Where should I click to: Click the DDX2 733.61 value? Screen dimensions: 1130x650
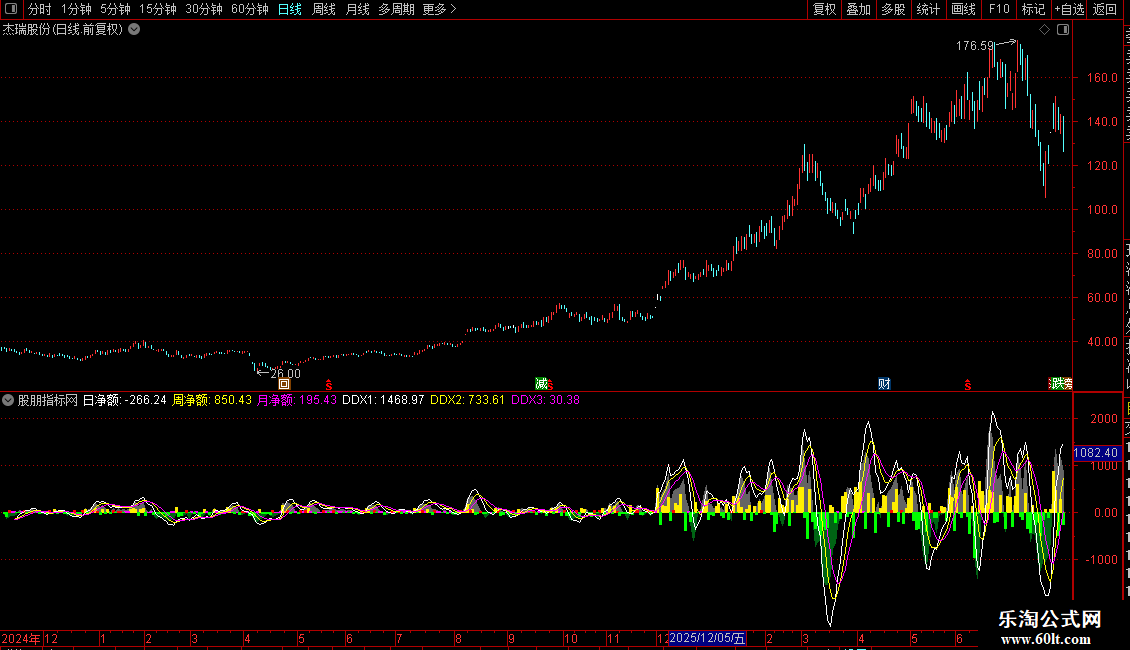tap(468, 400)
